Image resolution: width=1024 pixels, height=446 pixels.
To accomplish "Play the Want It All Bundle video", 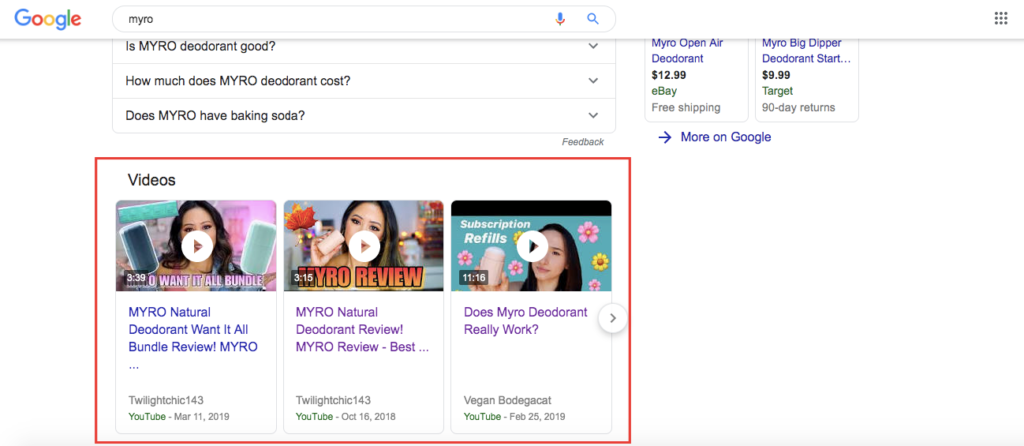I will (x=197, y=246).
